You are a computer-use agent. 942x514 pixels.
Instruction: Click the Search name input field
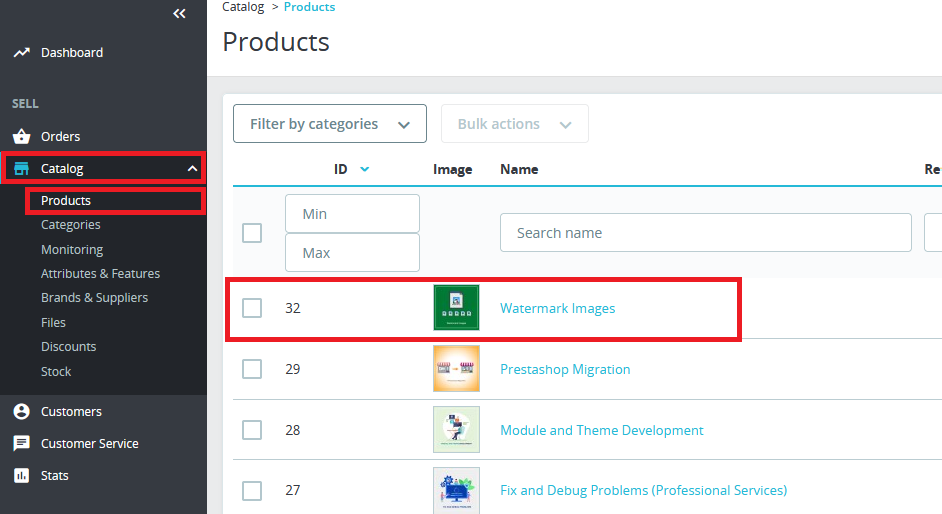(705, 233)
